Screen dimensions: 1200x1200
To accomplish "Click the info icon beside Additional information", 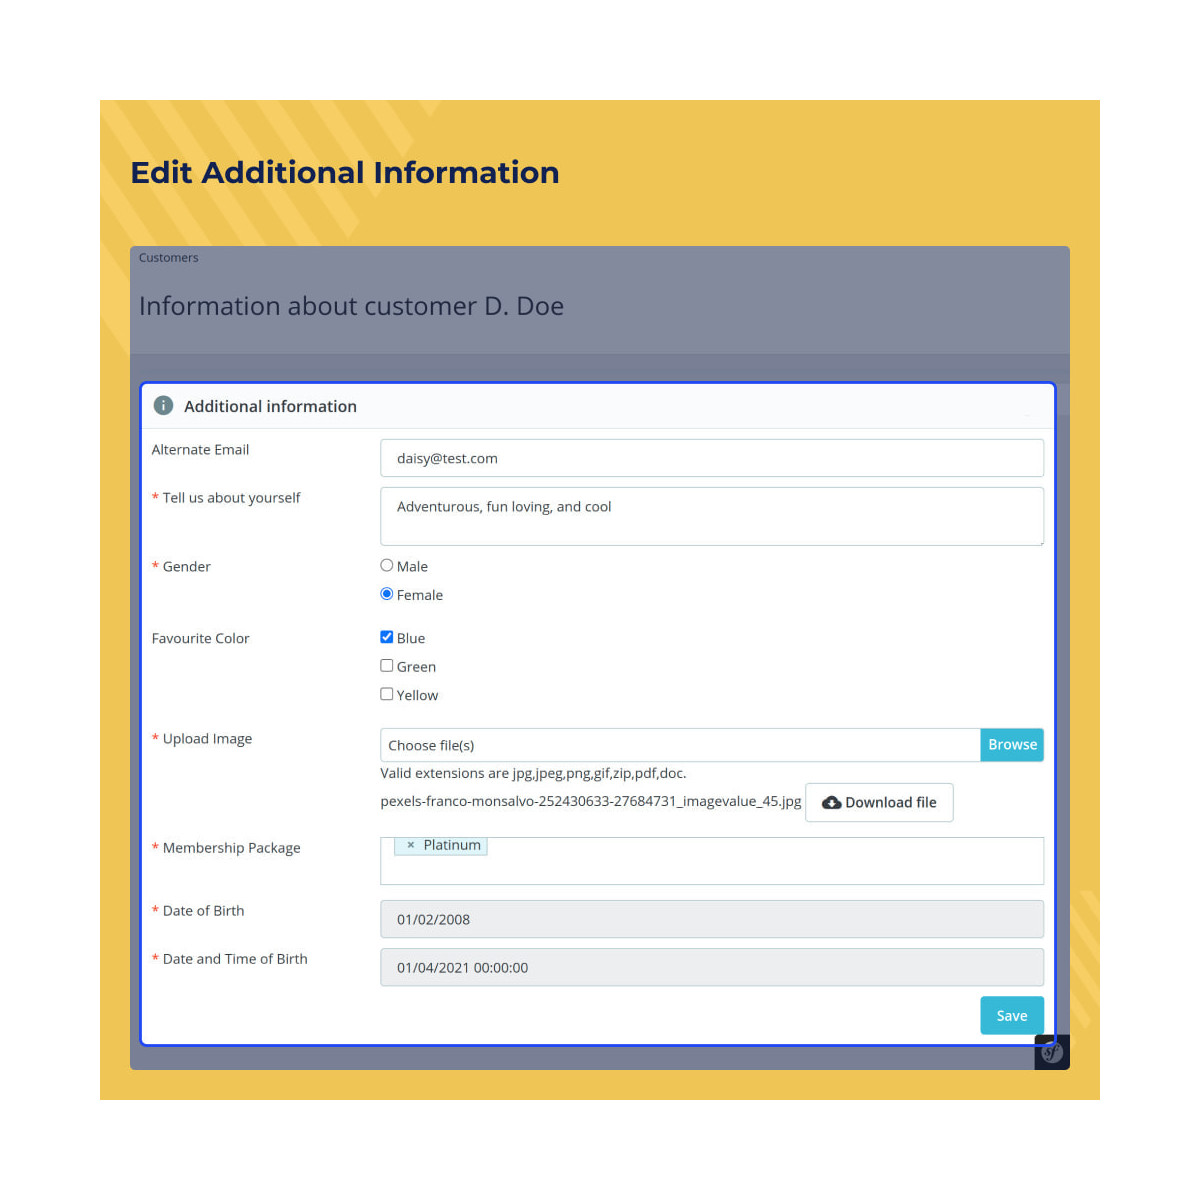I will 163,406.
